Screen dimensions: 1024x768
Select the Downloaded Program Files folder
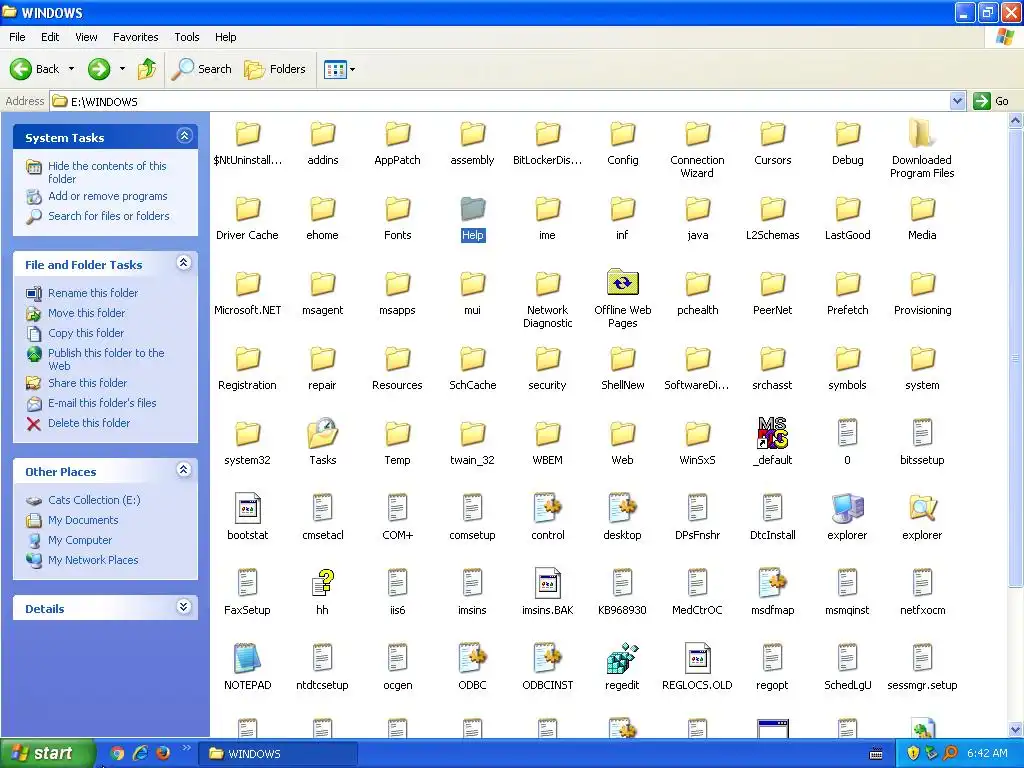click(x=922, y=133)
